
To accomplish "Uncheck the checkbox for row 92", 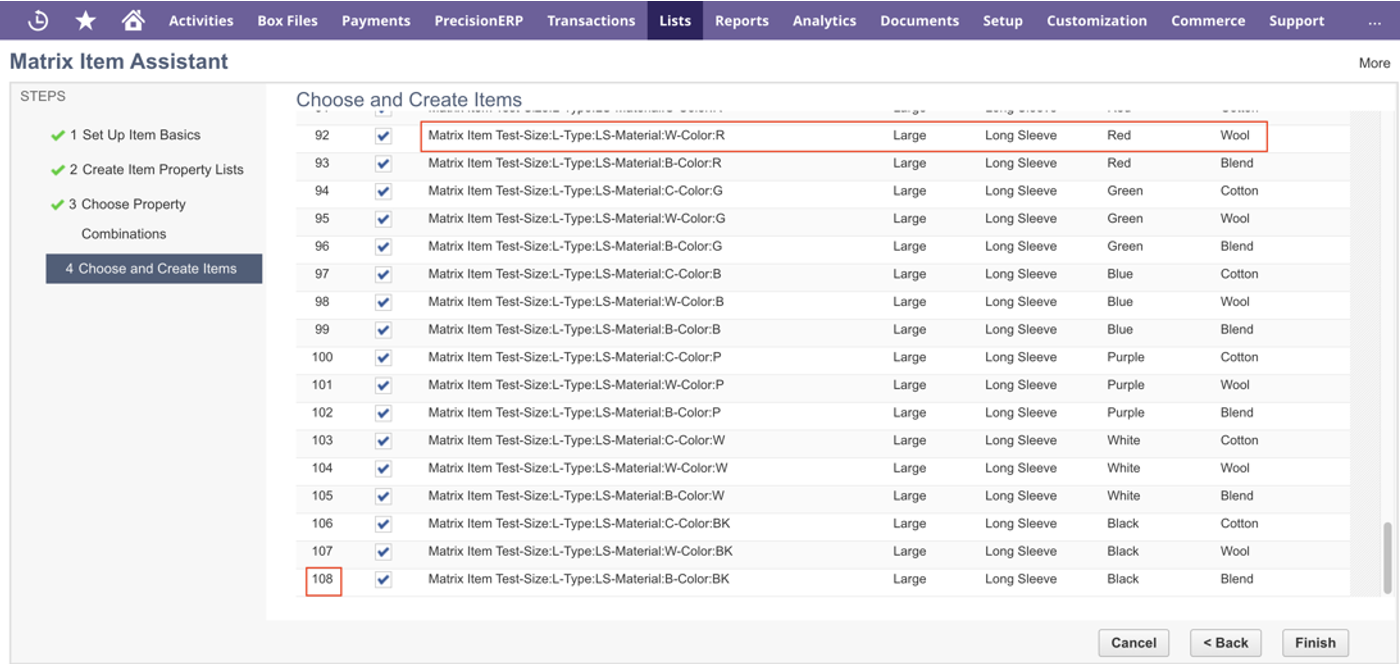I will [383, 136].
